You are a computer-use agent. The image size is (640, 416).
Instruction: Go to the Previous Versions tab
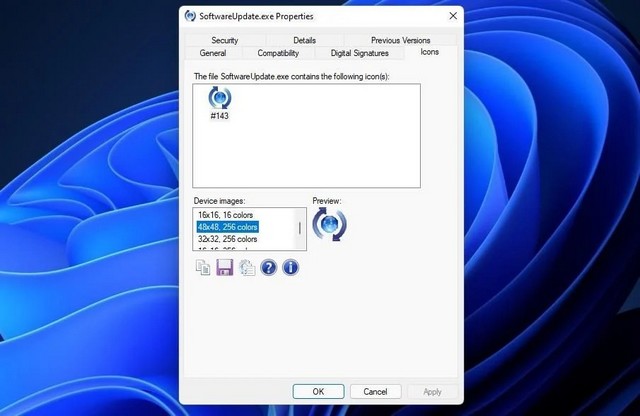pyautogui.click(x=400, y=40)
